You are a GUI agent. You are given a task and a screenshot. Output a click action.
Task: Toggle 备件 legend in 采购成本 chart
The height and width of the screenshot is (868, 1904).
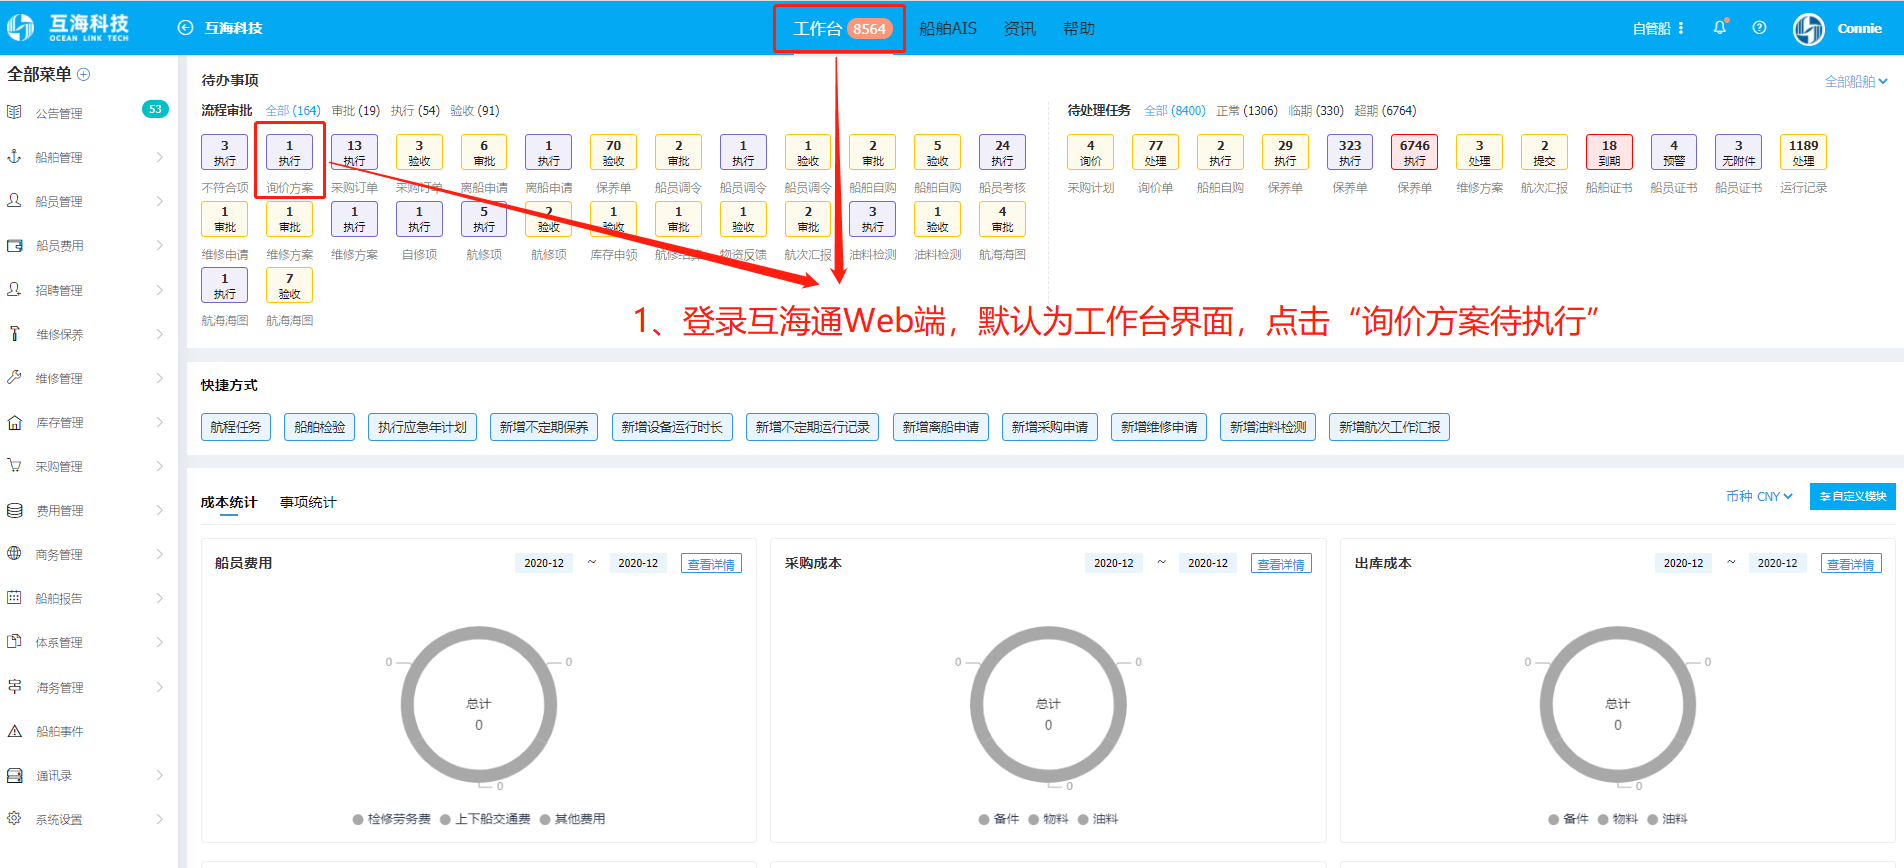(x=999, y=819)
